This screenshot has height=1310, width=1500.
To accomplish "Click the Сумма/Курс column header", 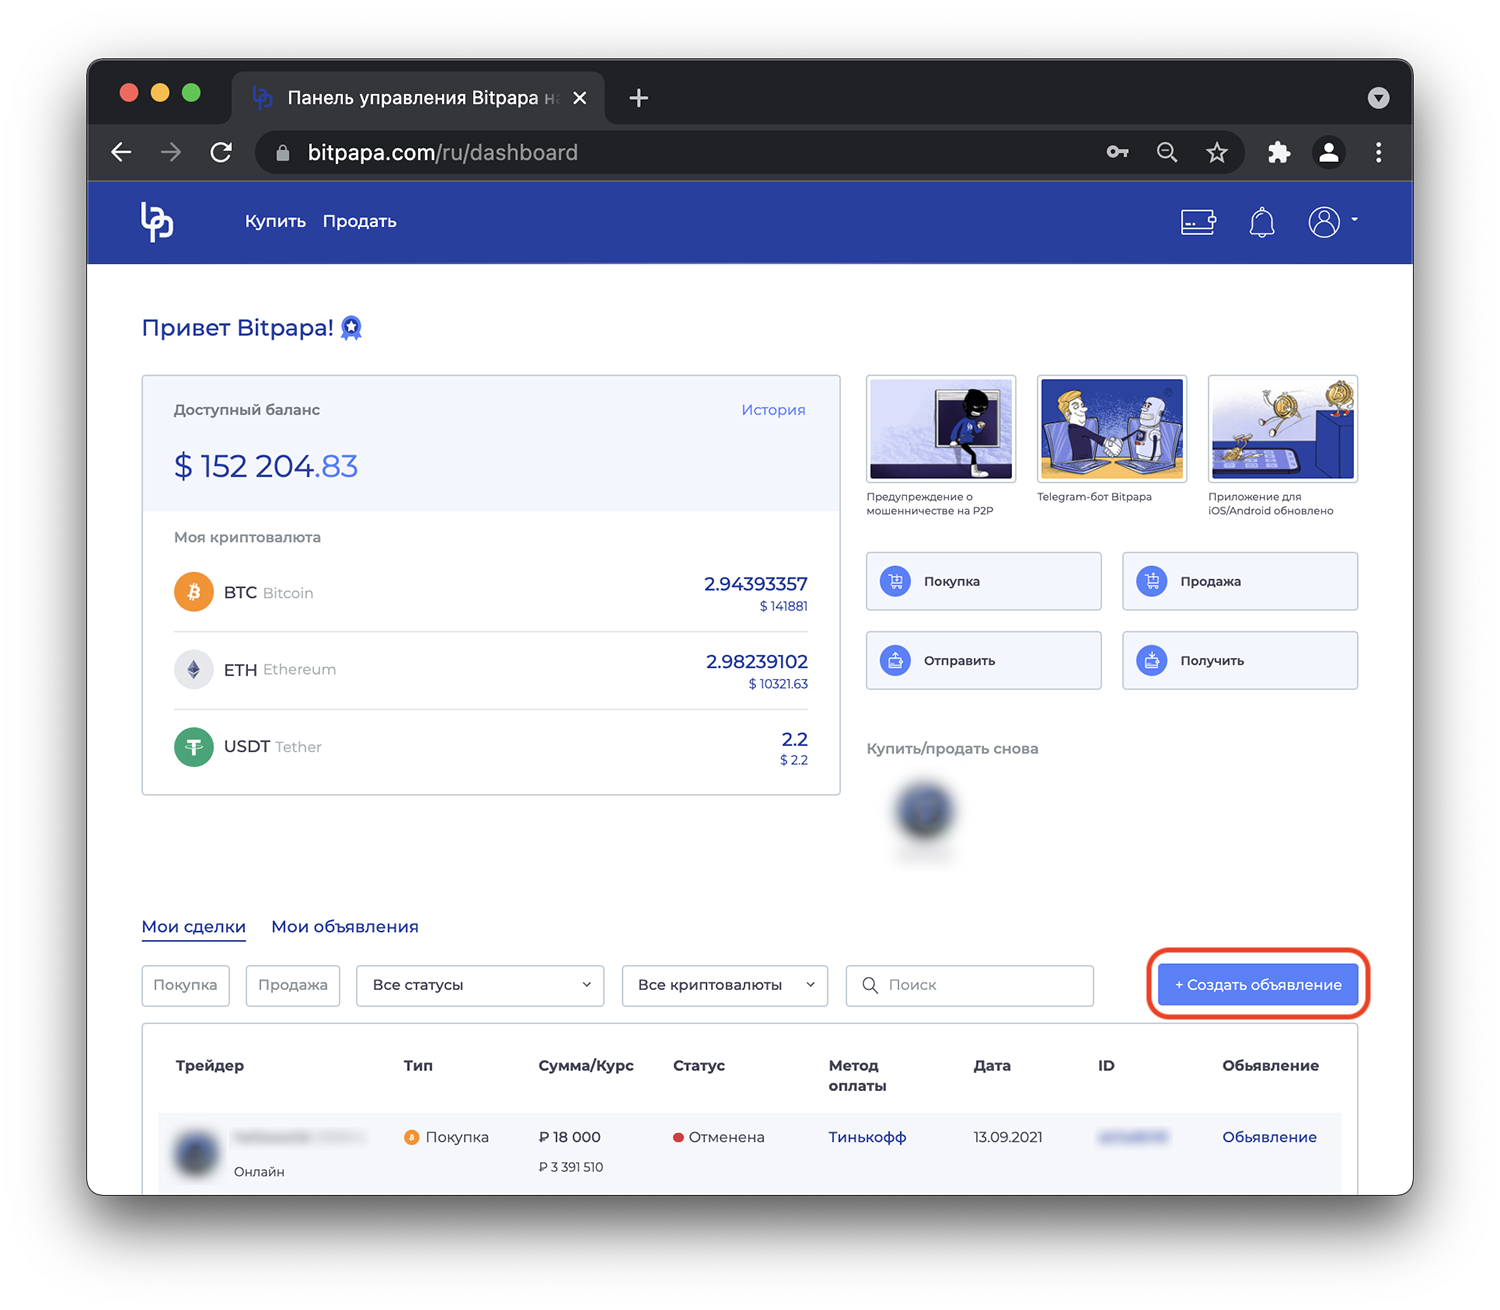I will [586, 1066].
